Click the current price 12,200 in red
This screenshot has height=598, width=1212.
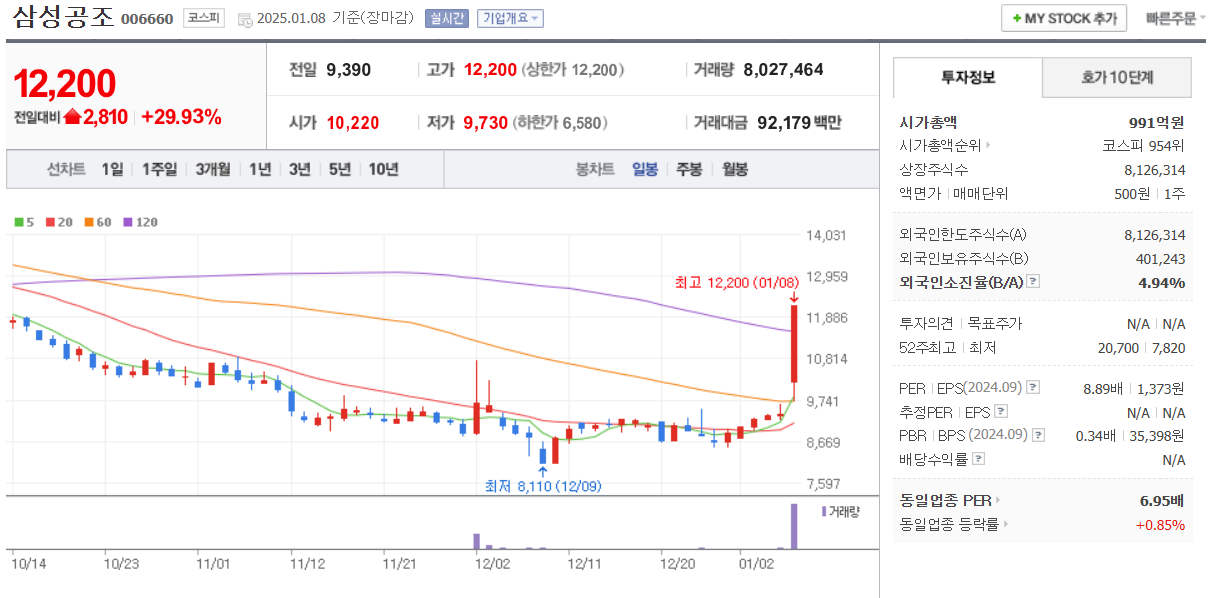pos(65,84)
